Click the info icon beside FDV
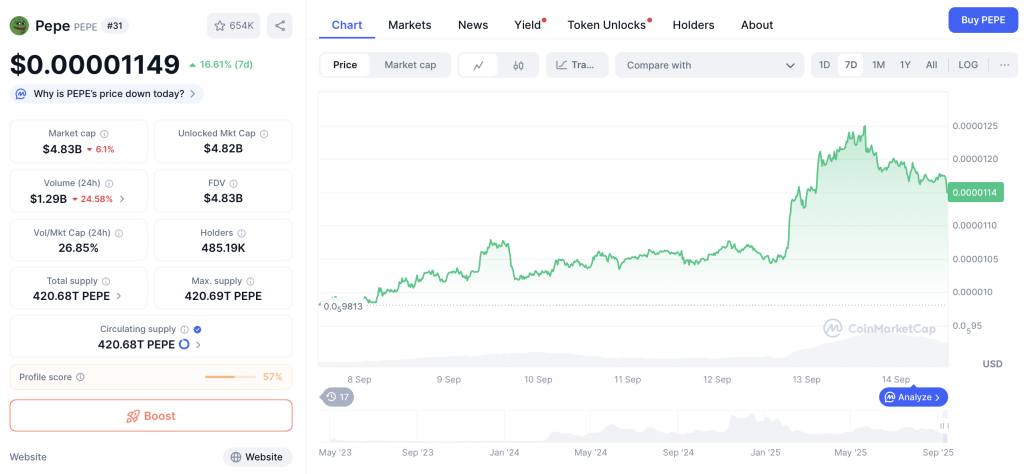1024x474 pixels. (233, 183)
